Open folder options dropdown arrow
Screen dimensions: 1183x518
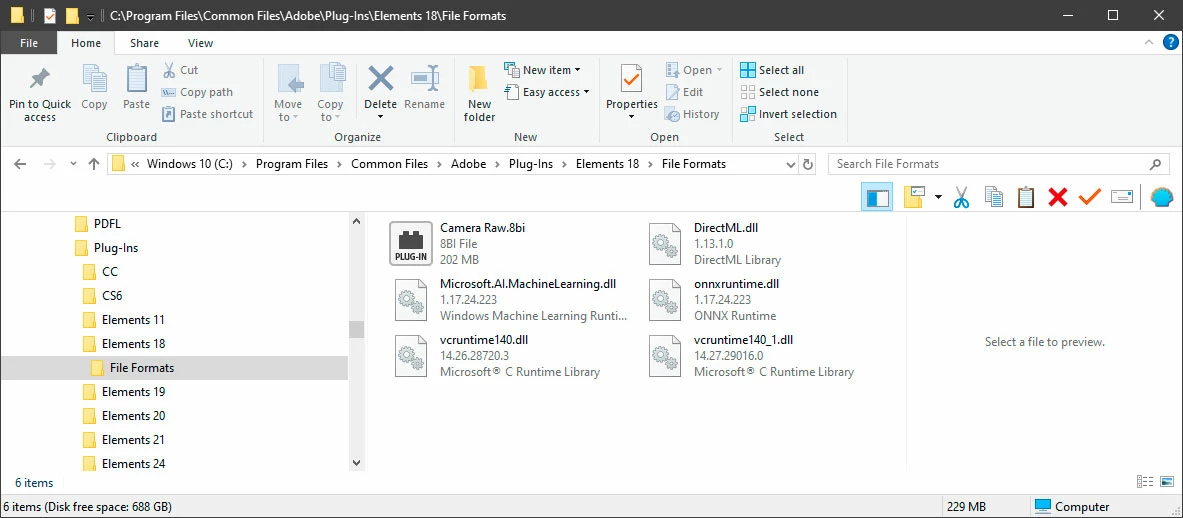(938, 198)
